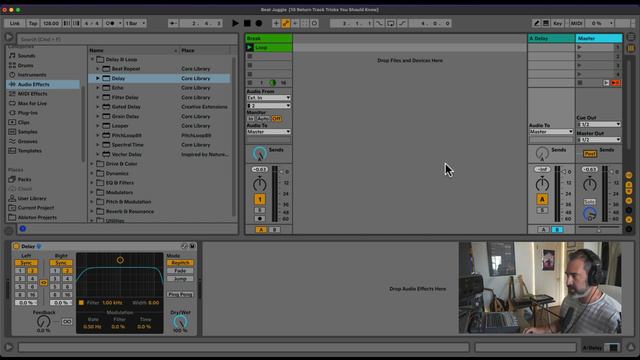Click the Info View triangle at bottom-left
Viewport: 640px width, 360px height.
9,347
